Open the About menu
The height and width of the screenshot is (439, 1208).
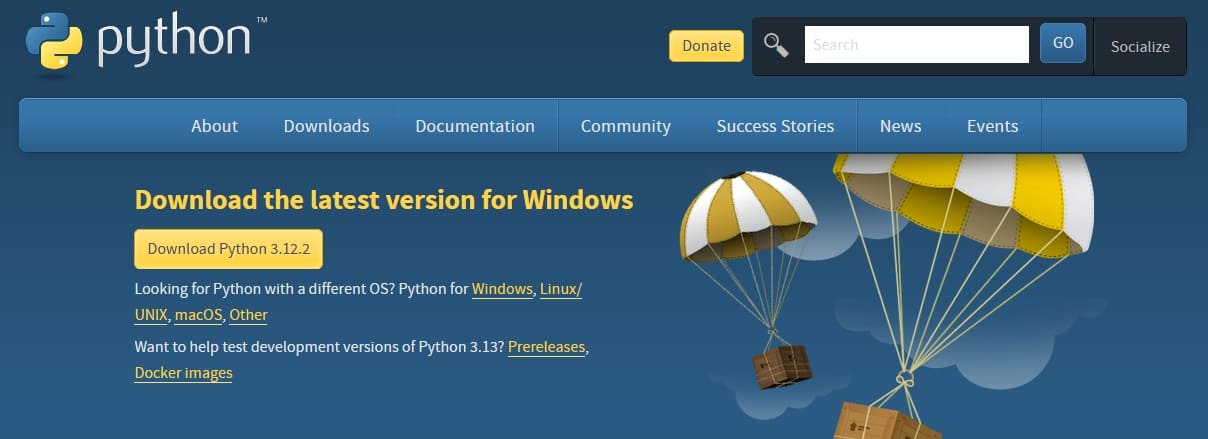click(214, 126)
